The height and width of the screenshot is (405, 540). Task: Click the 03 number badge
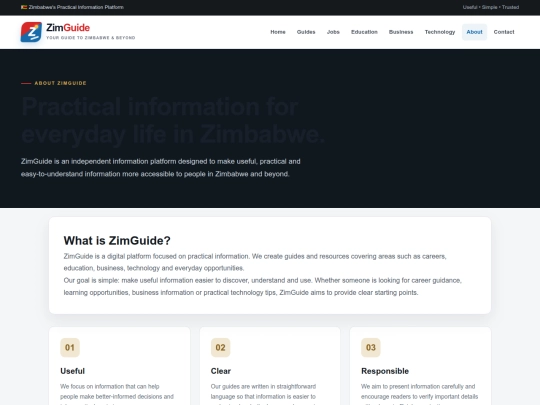click(x=371, y=347)
